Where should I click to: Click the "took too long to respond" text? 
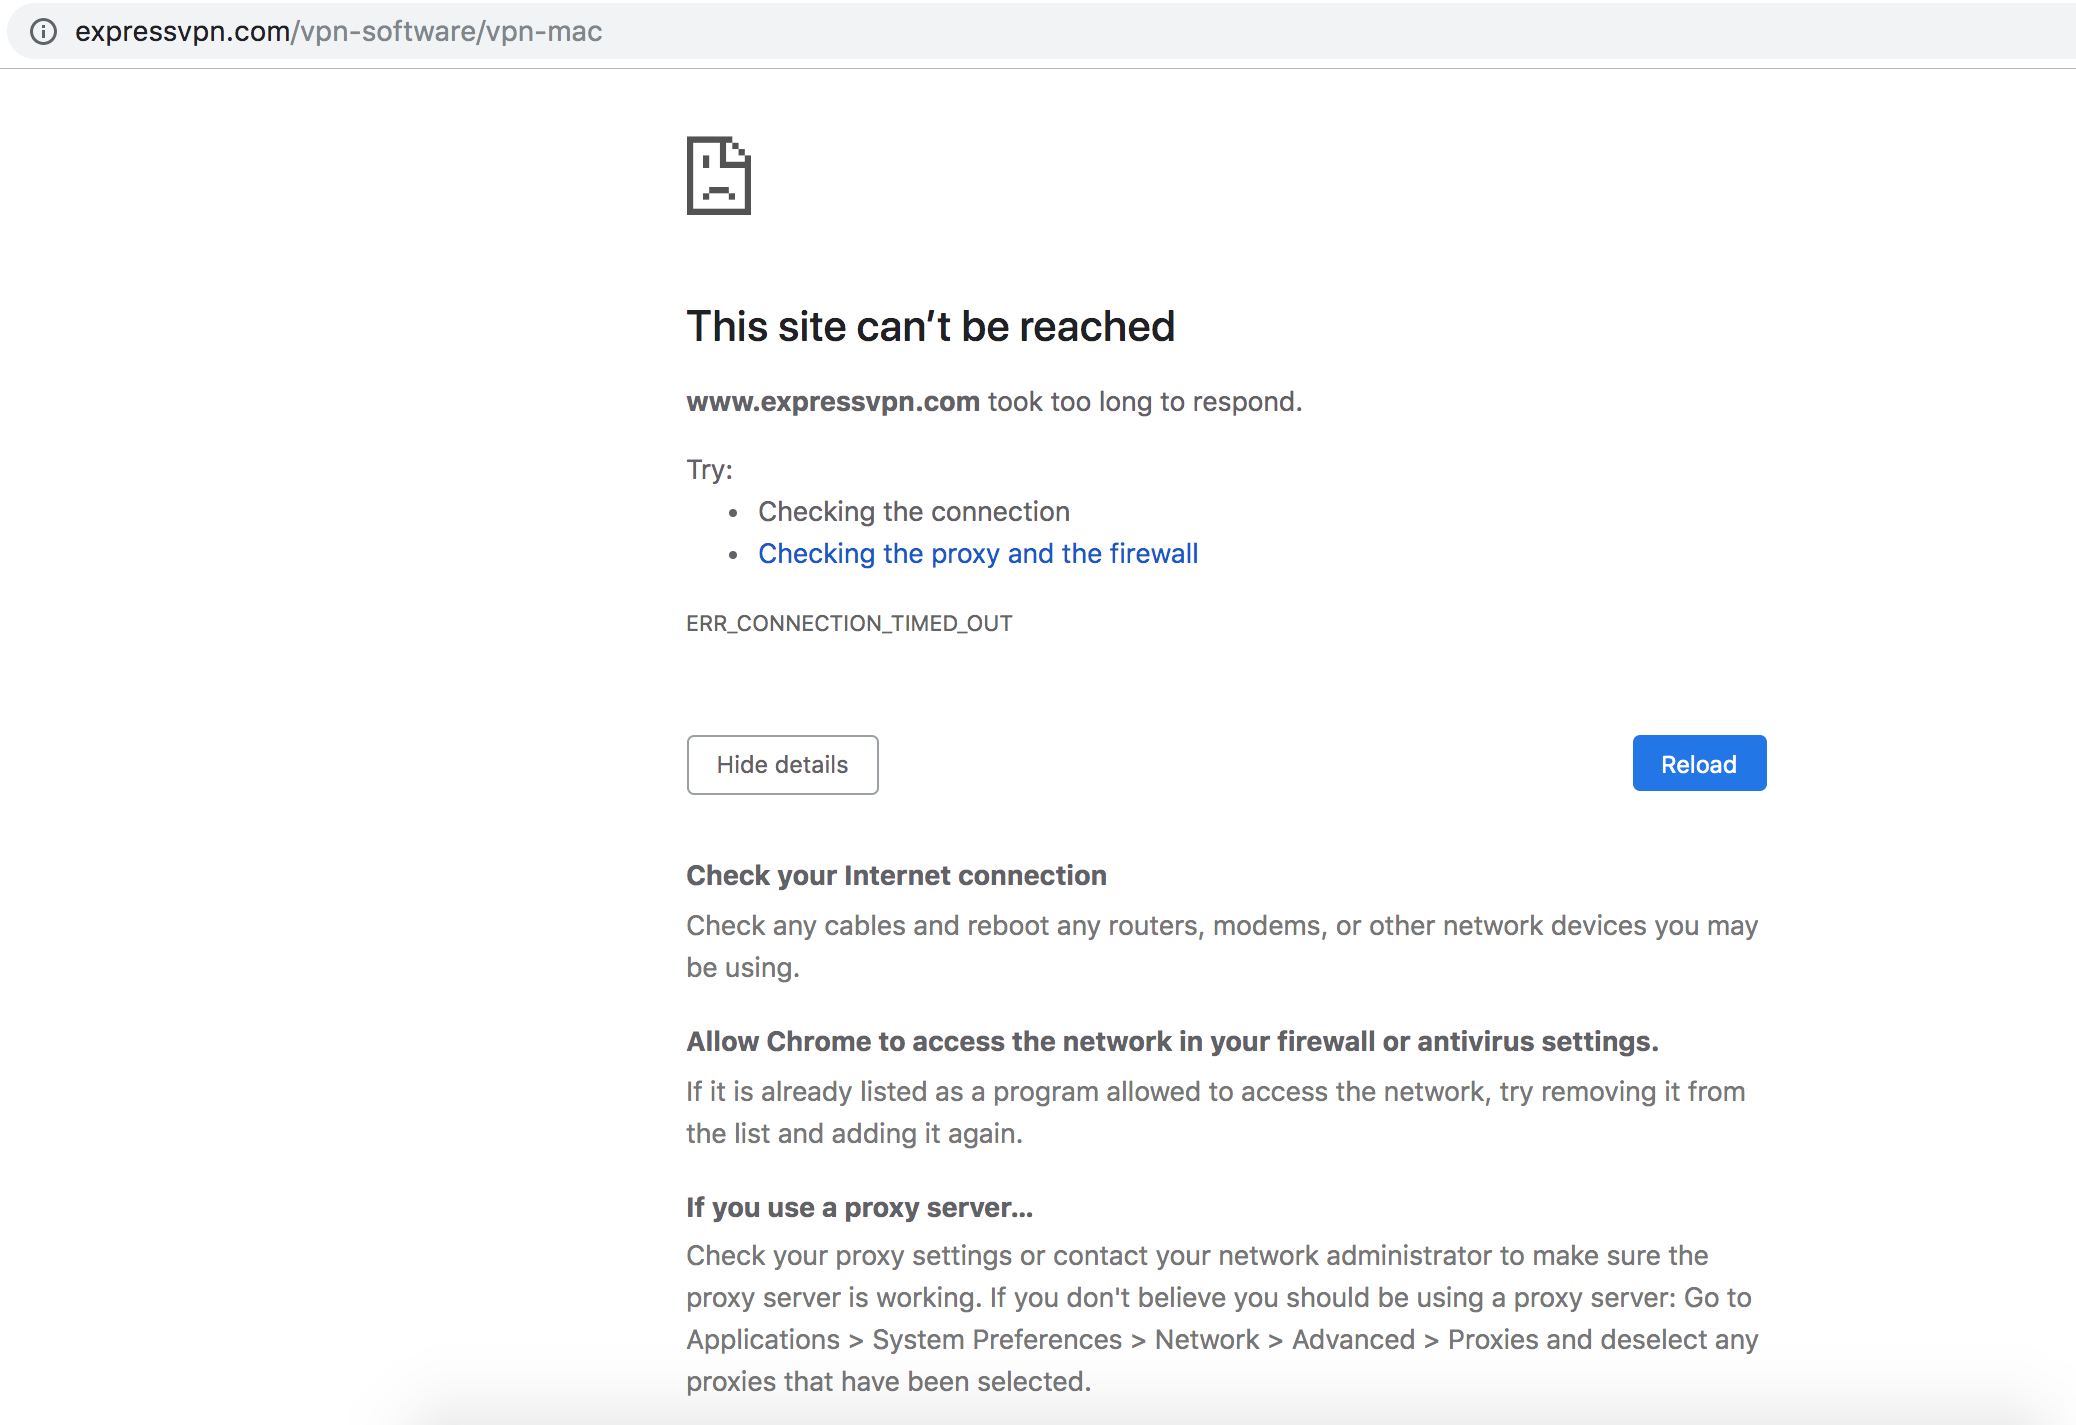point(1144,402)
